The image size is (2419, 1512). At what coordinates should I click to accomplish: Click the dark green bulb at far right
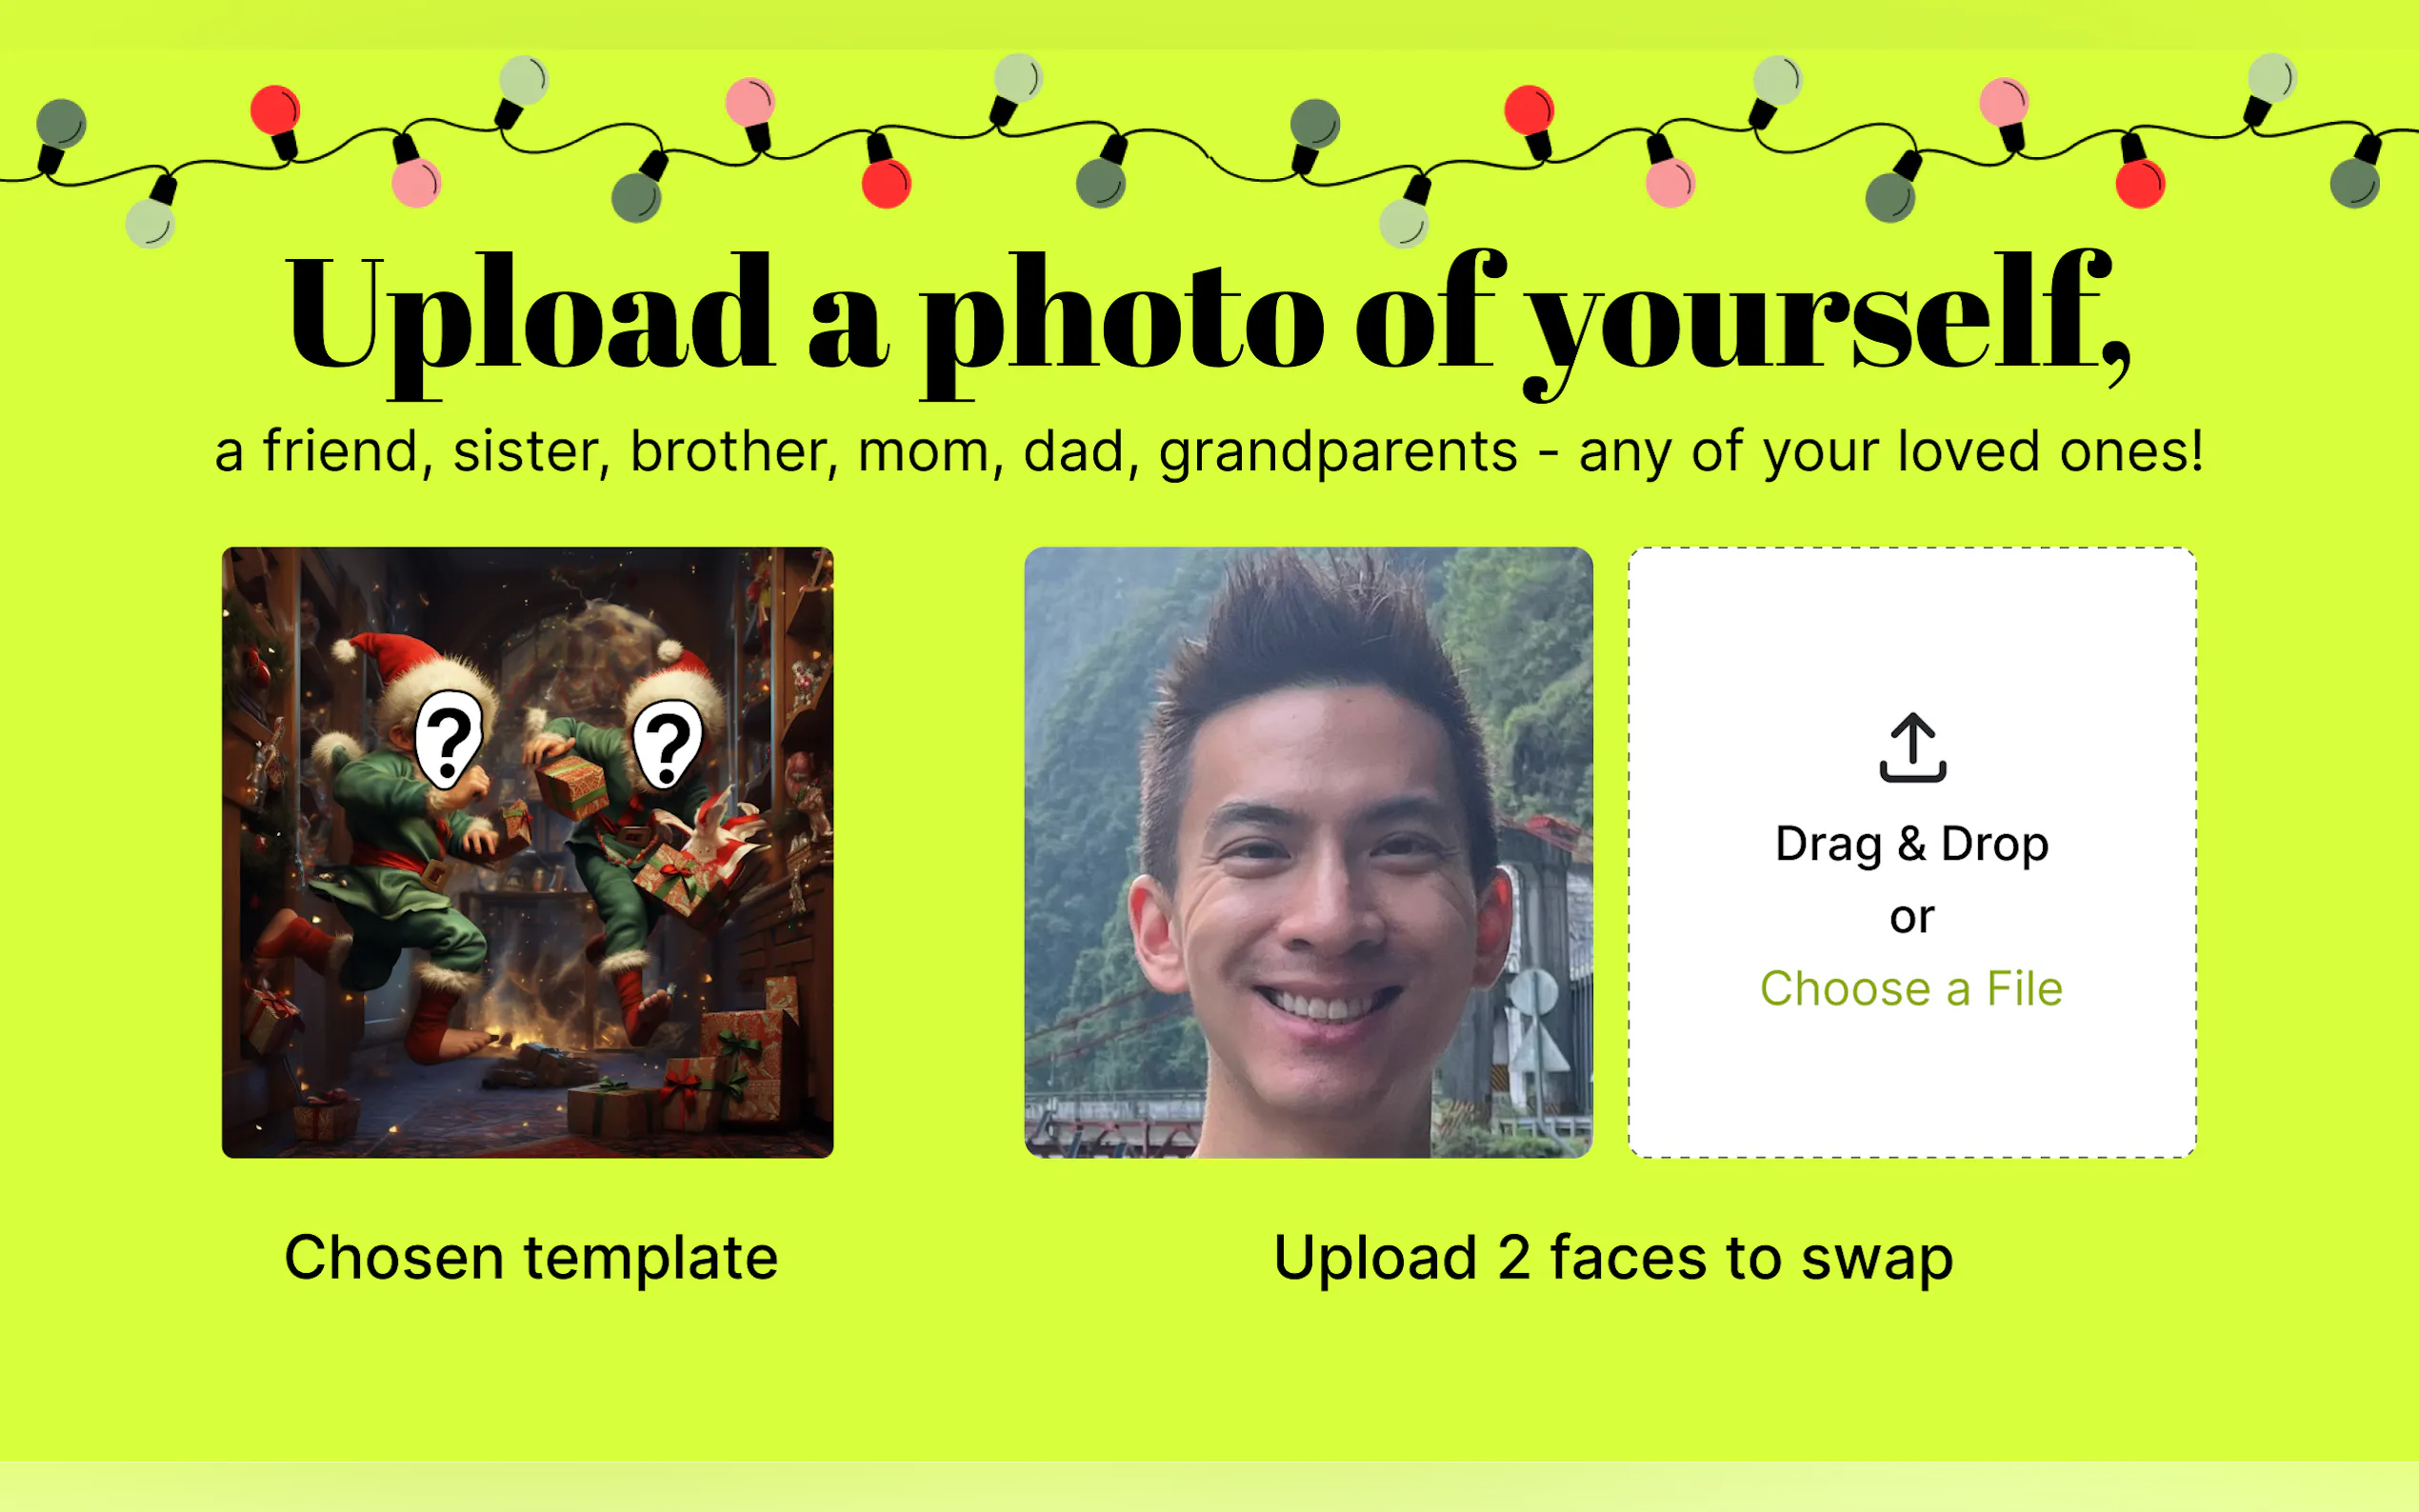click(2354, 183)
